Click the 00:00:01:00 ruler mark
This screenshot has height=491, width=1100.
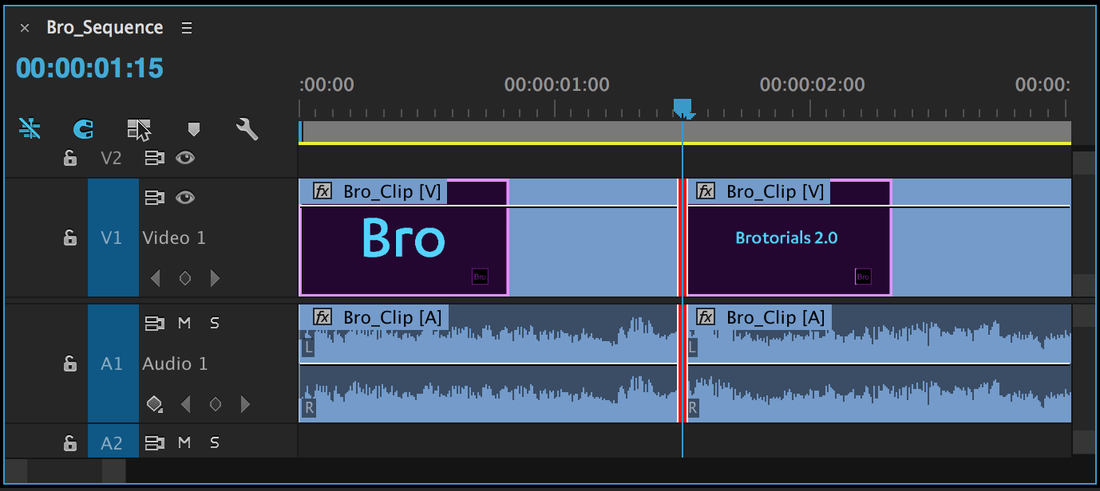(x=556, y=86)
